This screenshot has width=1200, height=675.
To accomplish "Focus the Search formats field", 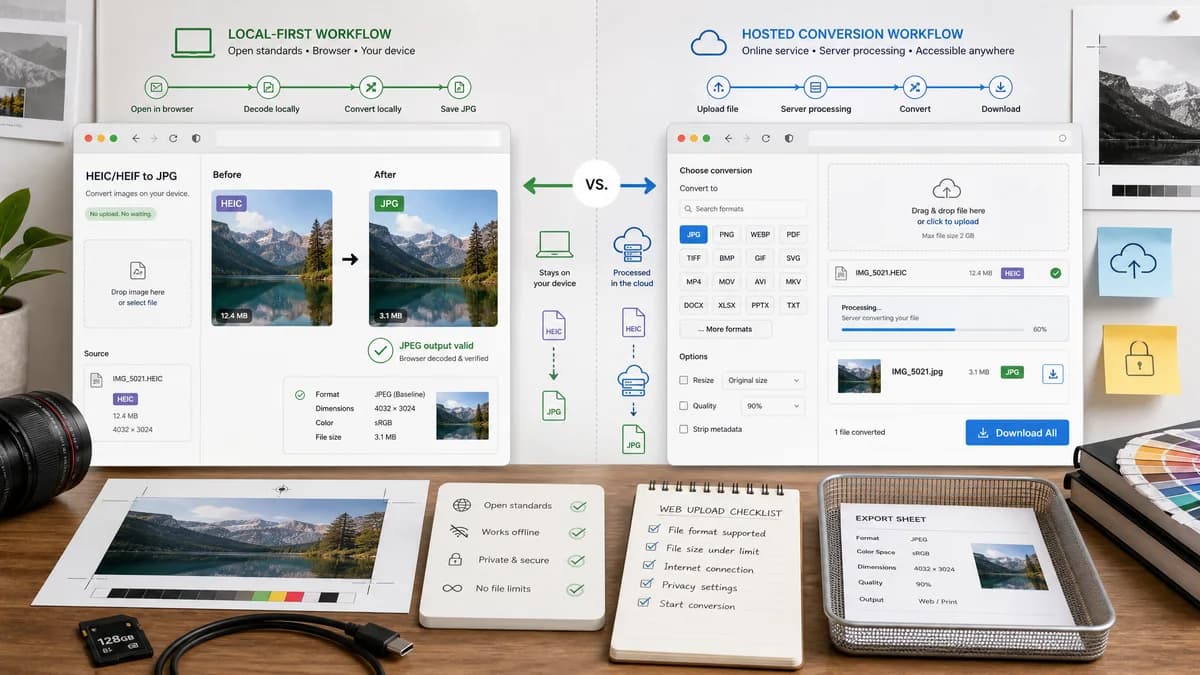I will tap(743, 209).
